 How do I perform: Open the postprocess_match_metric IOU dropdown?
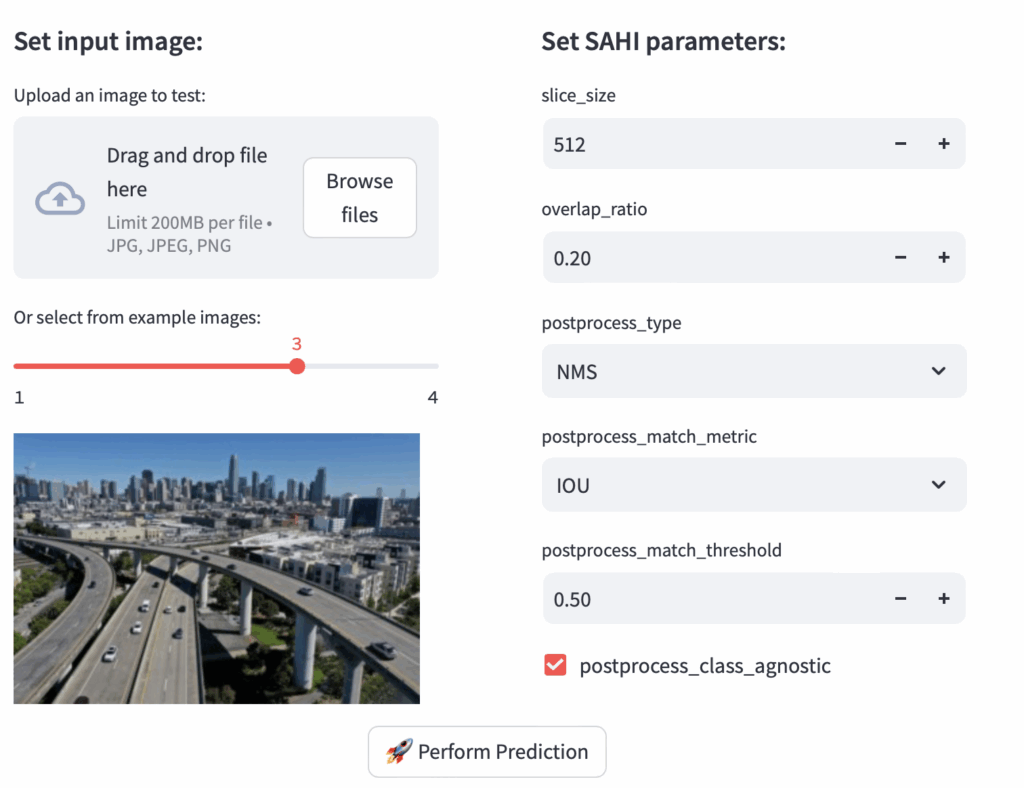(x=740, y=485)
